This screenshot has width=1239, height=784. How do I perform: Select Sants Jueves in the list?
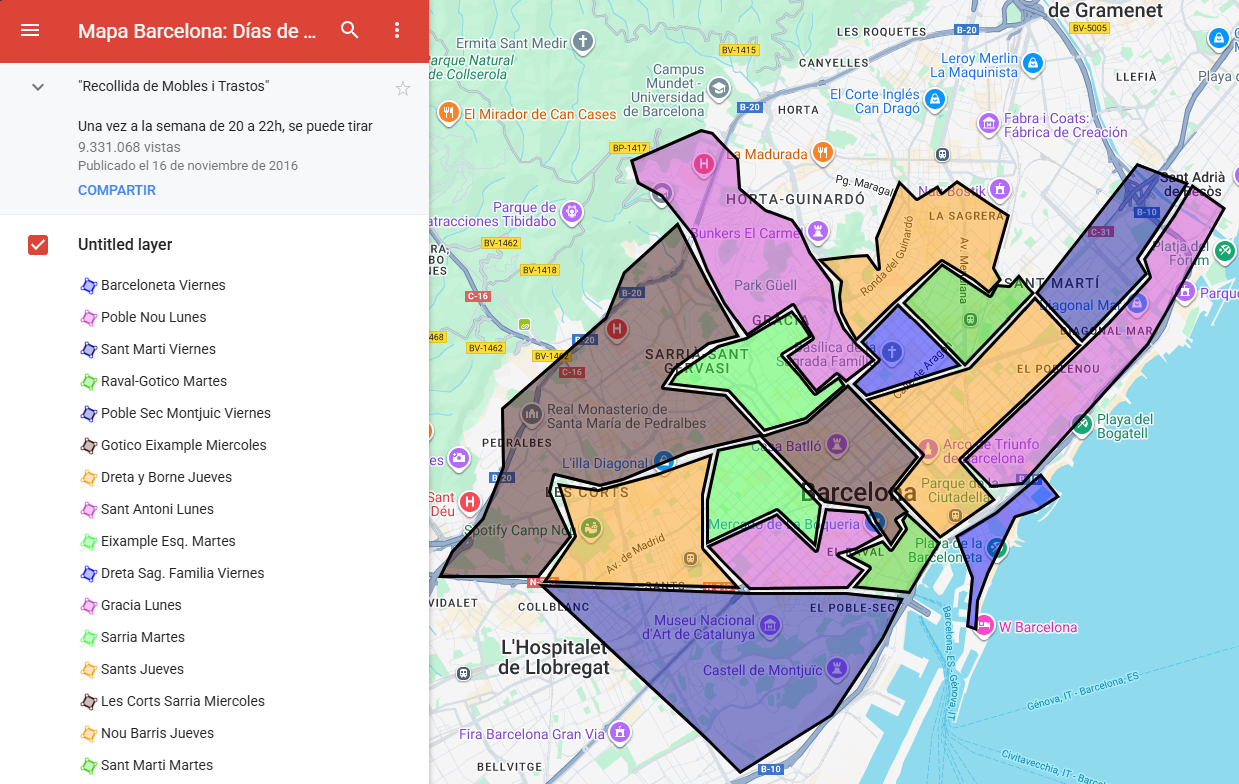coord(142,669)
